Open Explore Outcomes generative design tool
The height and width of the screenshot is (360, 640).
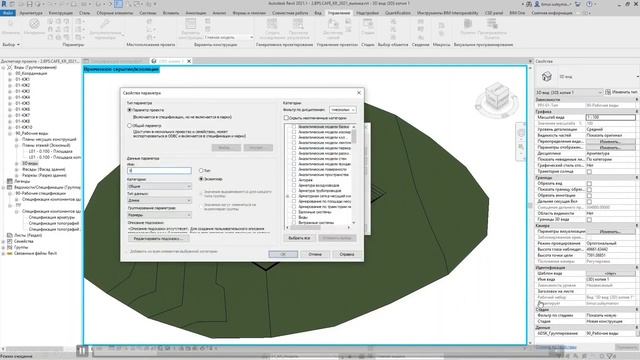point(298,29)
